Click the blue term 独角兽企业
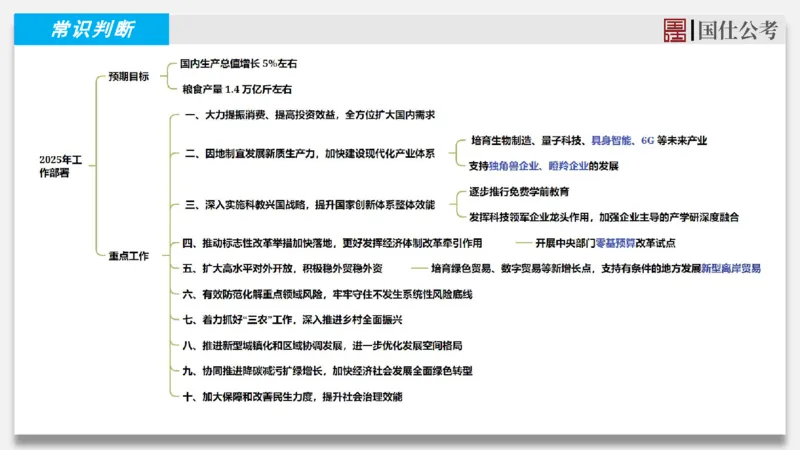Screen dimensions: 800x450 coord(514,166)
